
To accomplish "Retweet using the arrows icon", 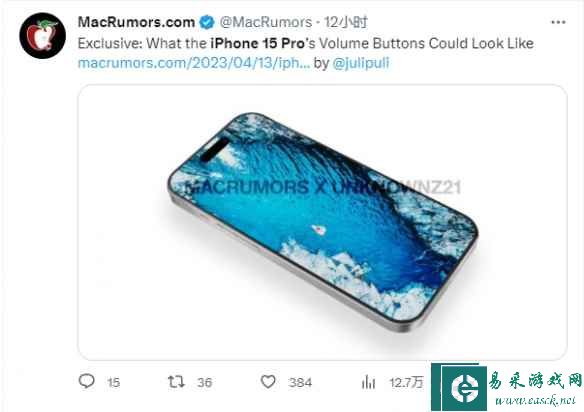I will coord(176,382).
